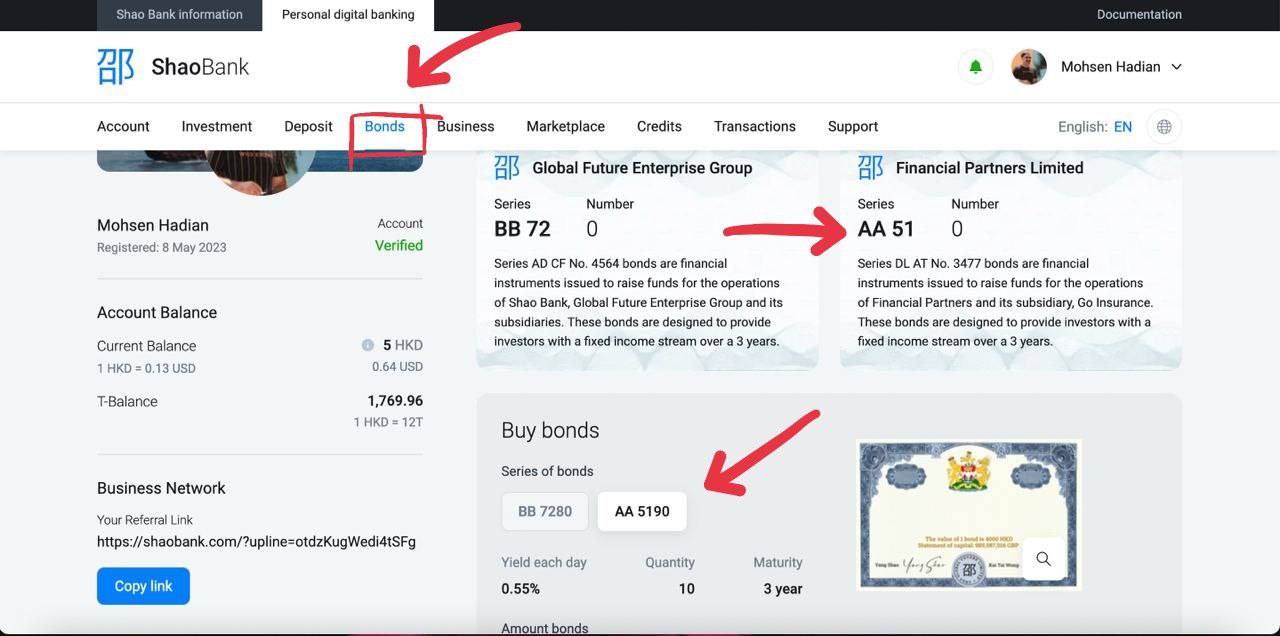The image size is (1280, 636).
Task: Open the Deposit menu item
Action: pyautogui.click(x=308, y=127)
